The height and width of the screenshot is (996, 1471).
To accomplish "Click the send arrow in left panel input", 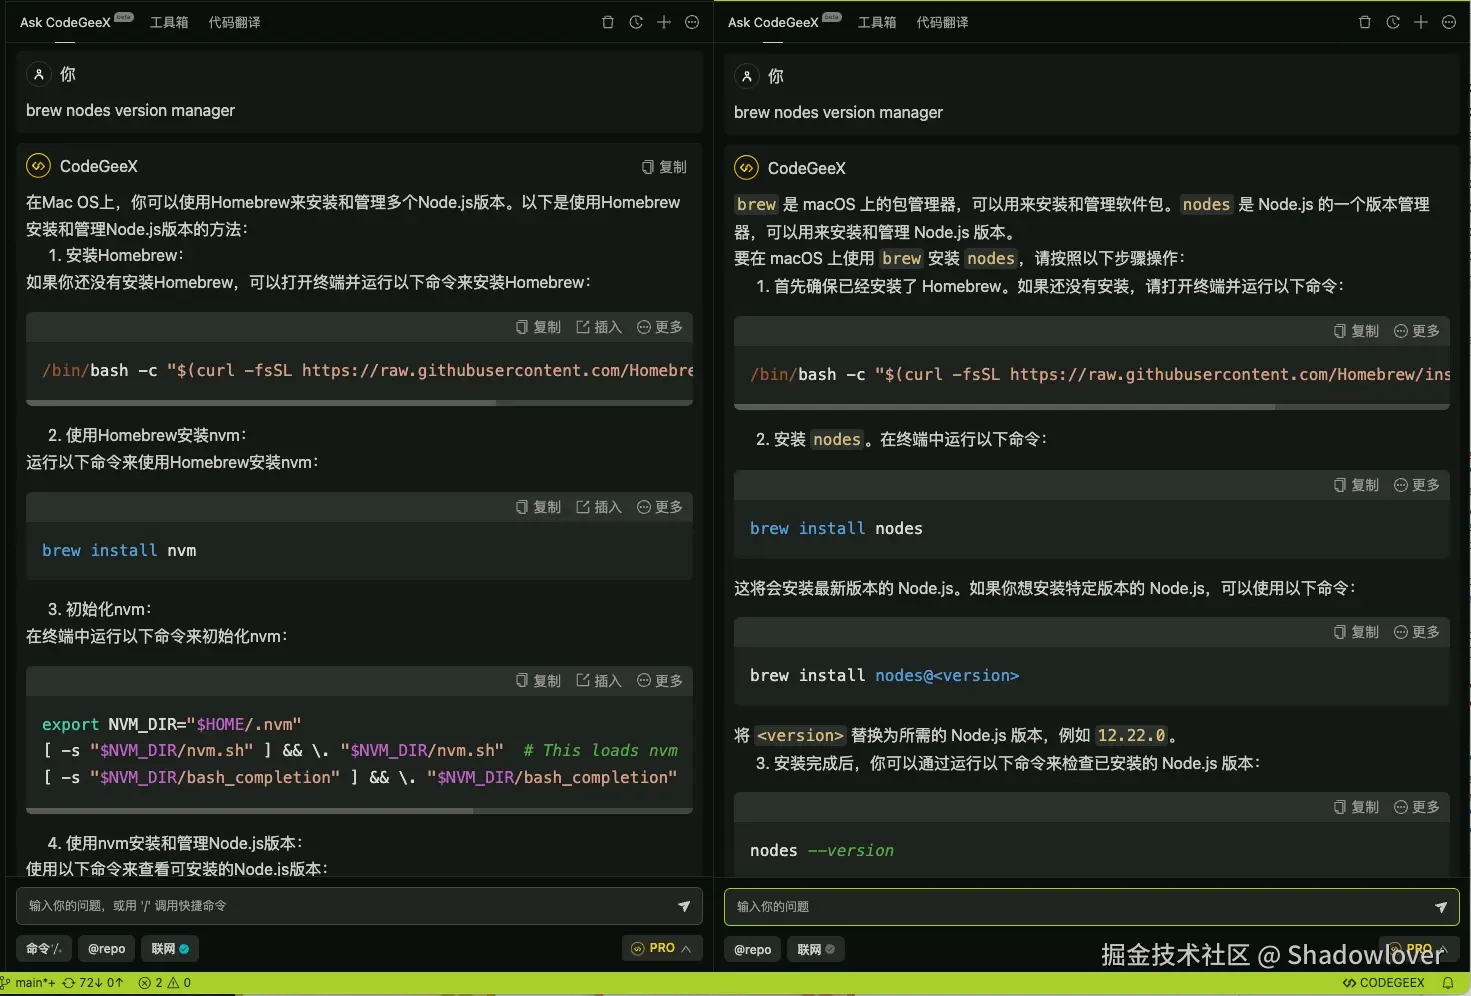I will [684, 906].
